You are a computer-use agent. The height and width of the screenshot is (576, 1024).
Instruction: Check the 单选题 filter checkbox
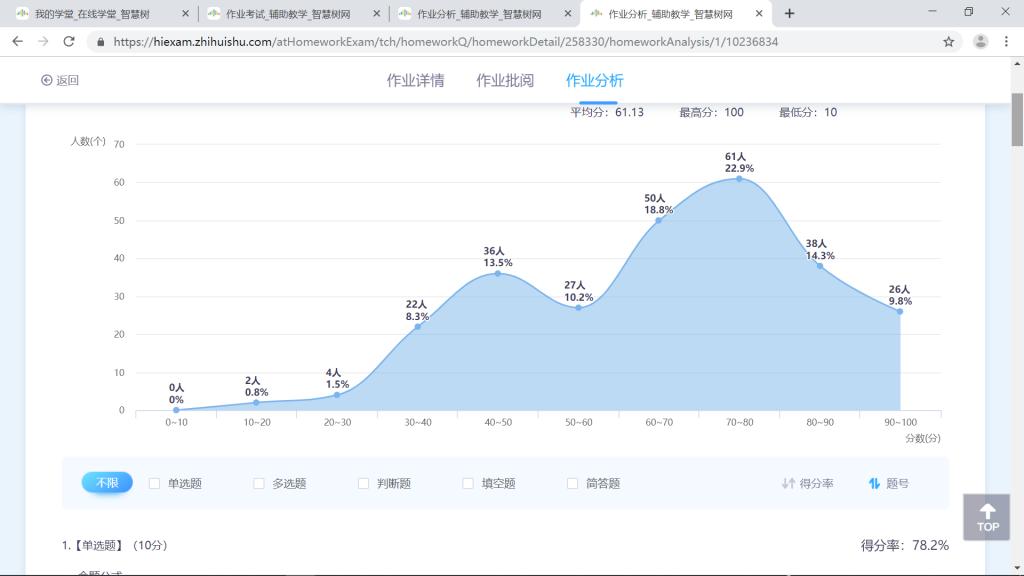pyautogui.click(x=155, y=484)
